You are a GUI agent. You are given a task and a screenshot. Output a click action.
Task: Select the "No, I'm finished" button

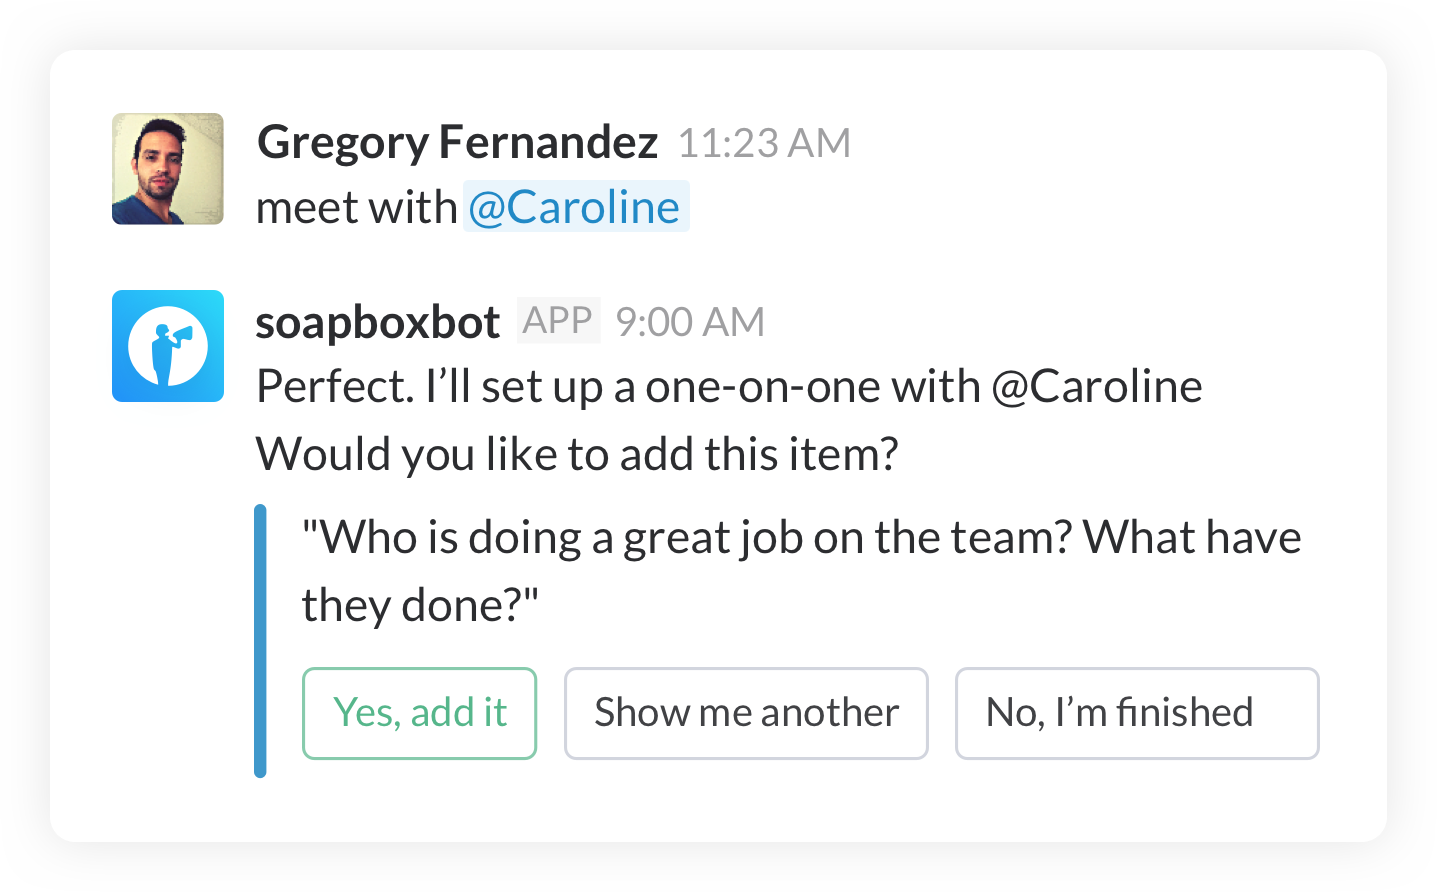(x=1136, y=713)
